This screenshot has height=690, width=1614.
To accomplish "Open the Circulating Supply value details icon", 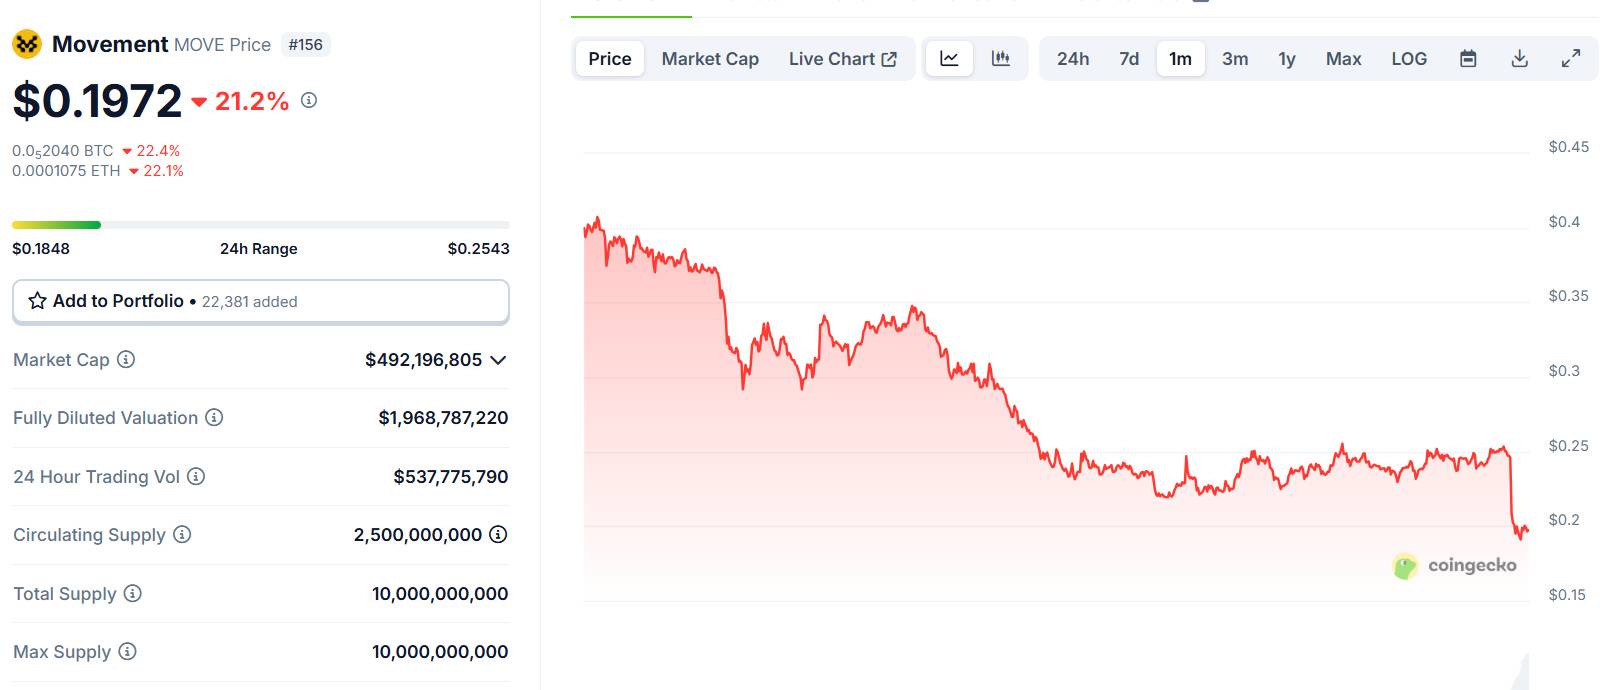I will pyautogui.click(x=498, y=534).
